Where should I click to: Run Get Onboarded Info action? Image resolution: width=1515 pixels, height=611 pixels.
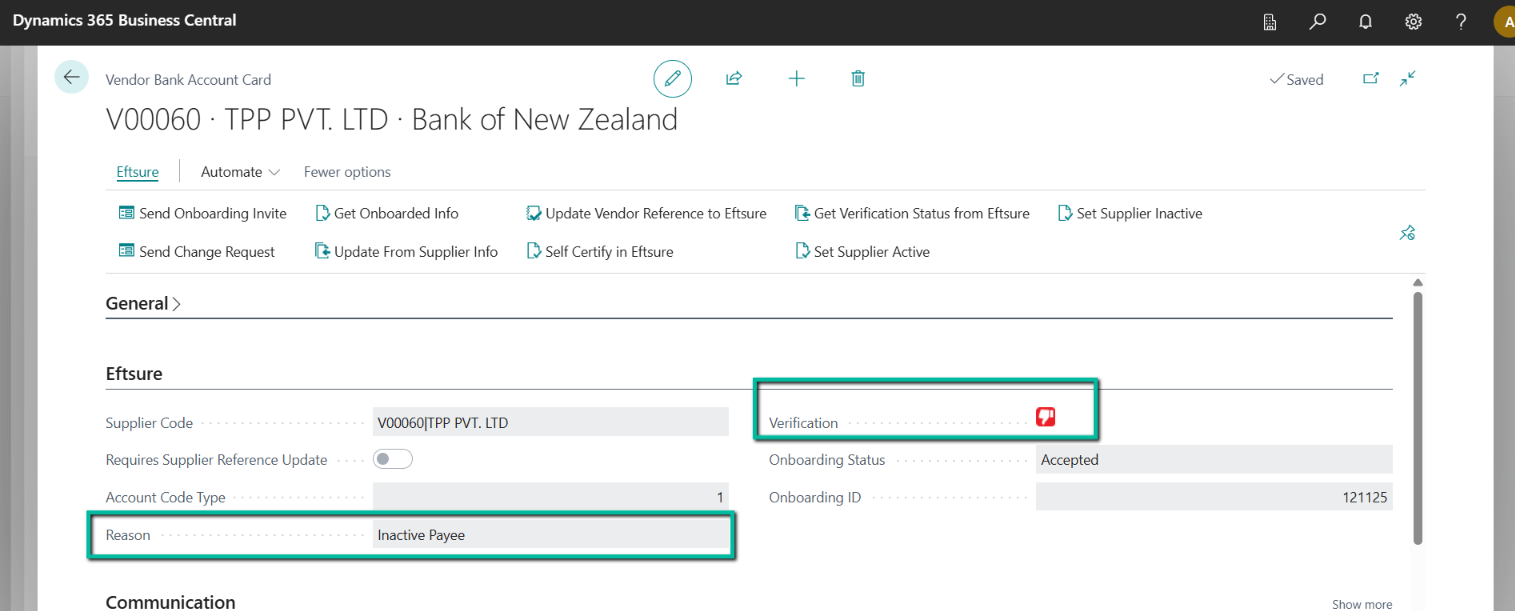pos(387,213)
